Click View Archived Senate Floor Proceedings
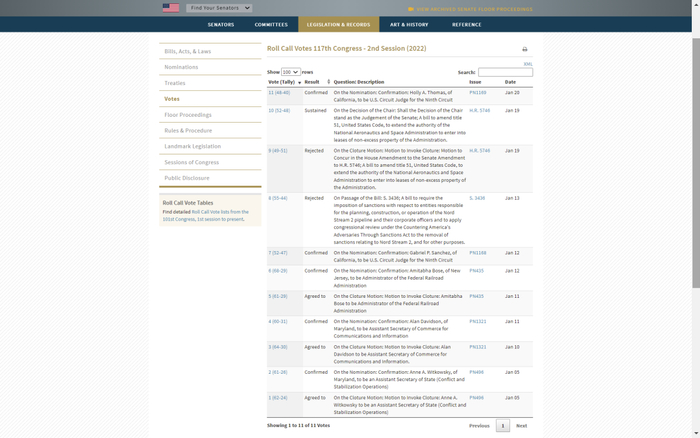This screenshot has height=438, width=700. click(x=474, y=9)
